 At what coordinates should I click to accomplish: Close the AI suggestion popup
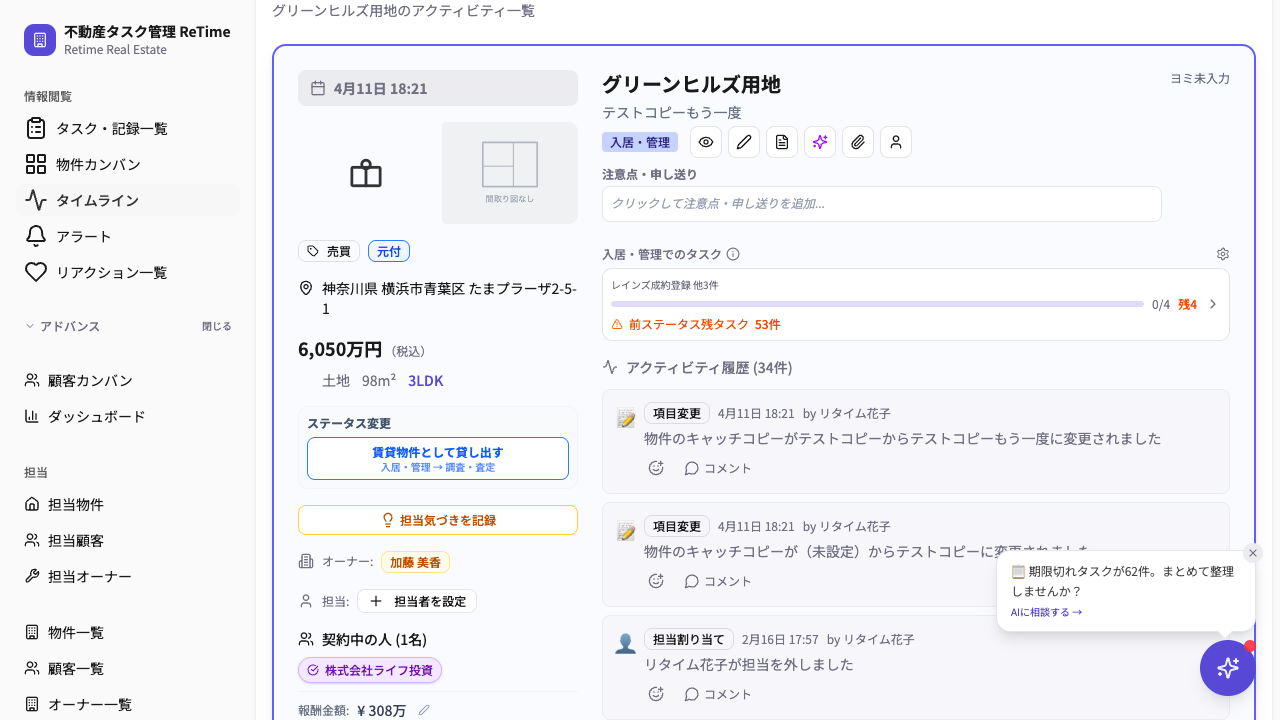[1253, 553]
